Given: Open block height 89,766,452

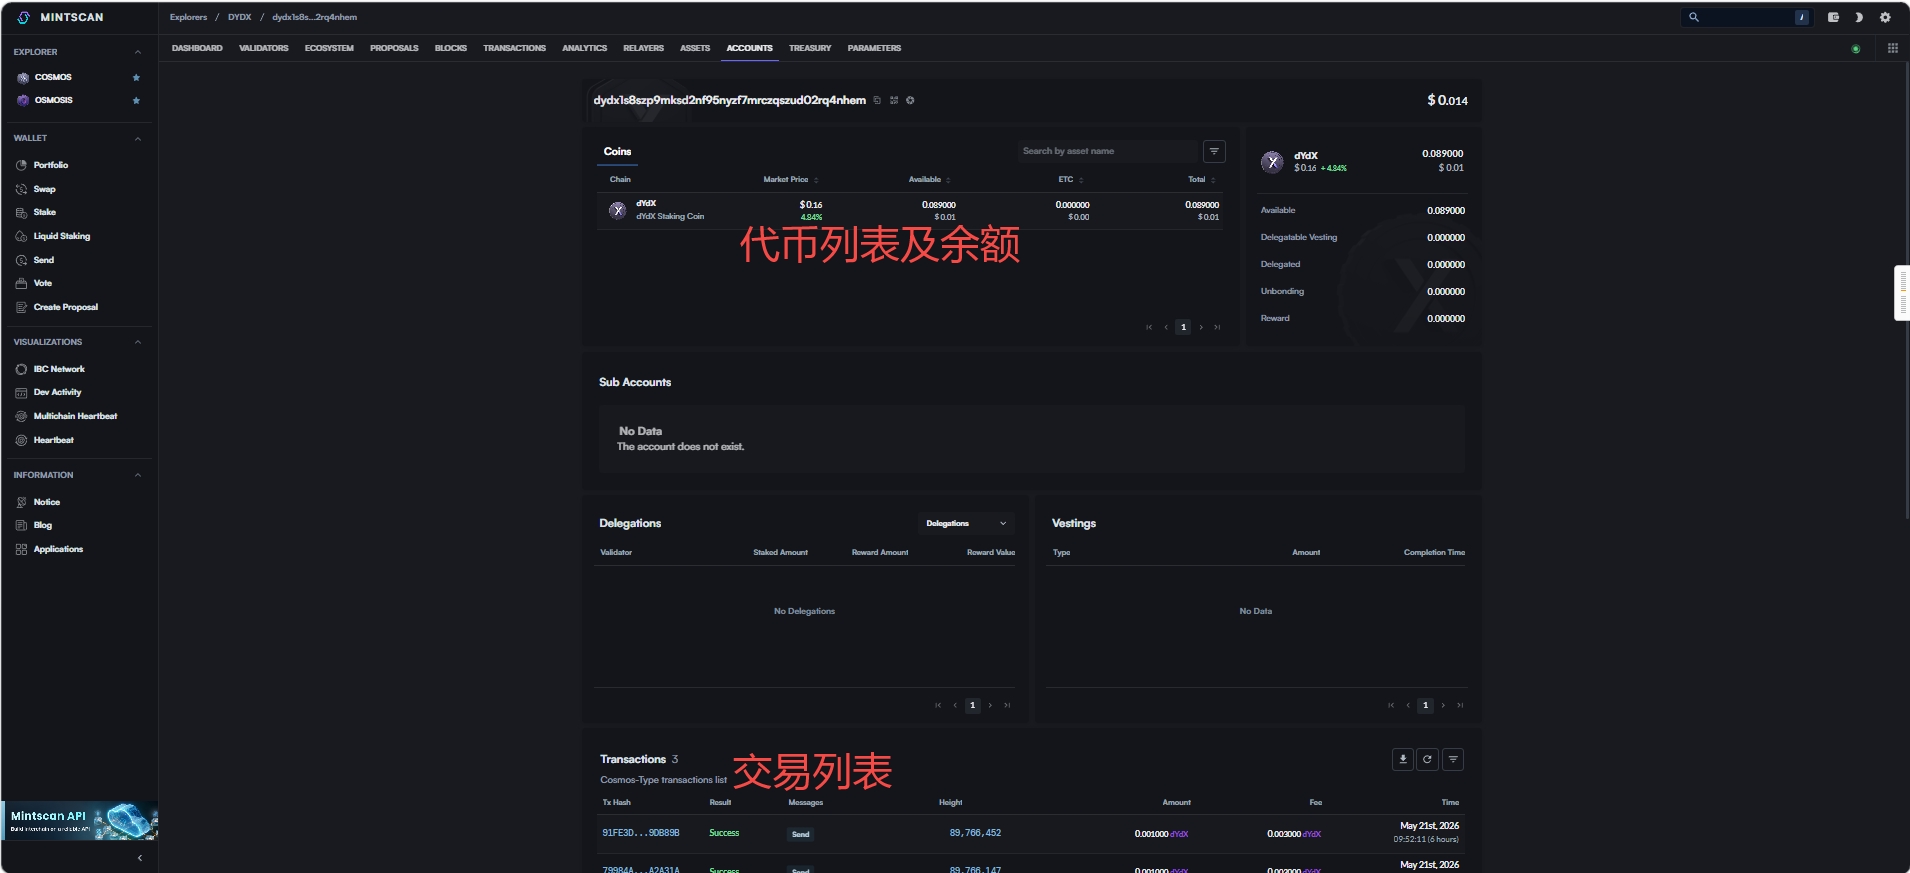Looking at the screenshot, I should [975, 833].
